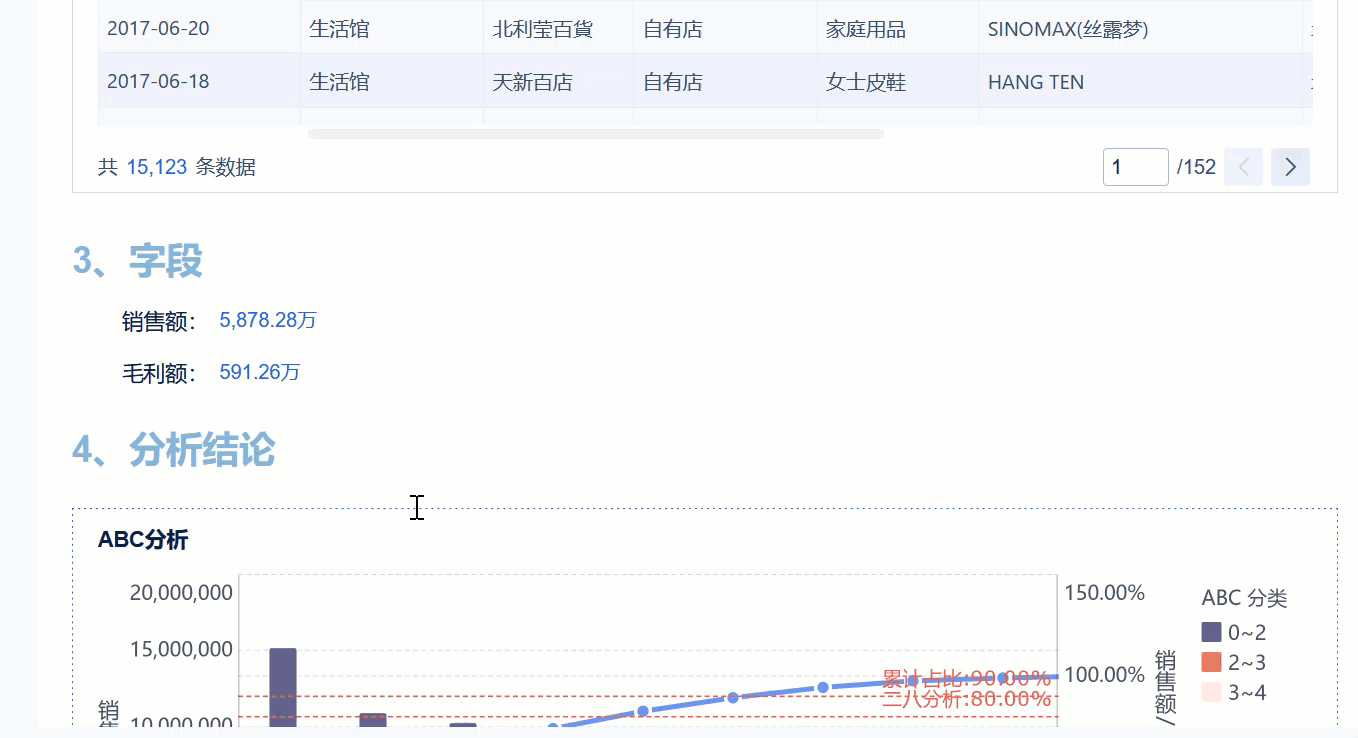
Task: Click the 4、分析结论 section heading
Action: (x=174, y=450)
